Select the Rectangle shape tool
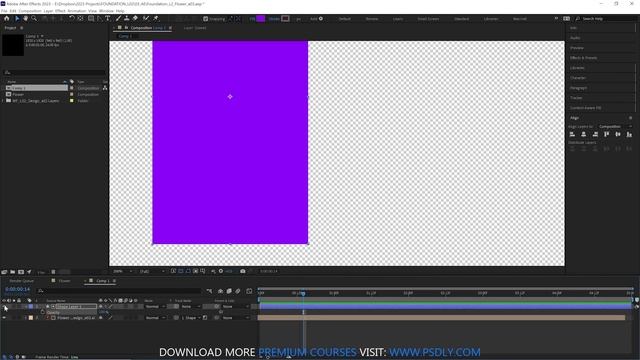Screen dimensions: 640x360 click(91, 18)
